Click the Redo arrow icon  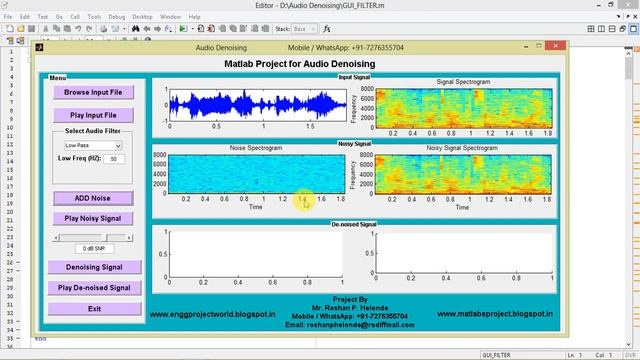[x=89, y=29]
